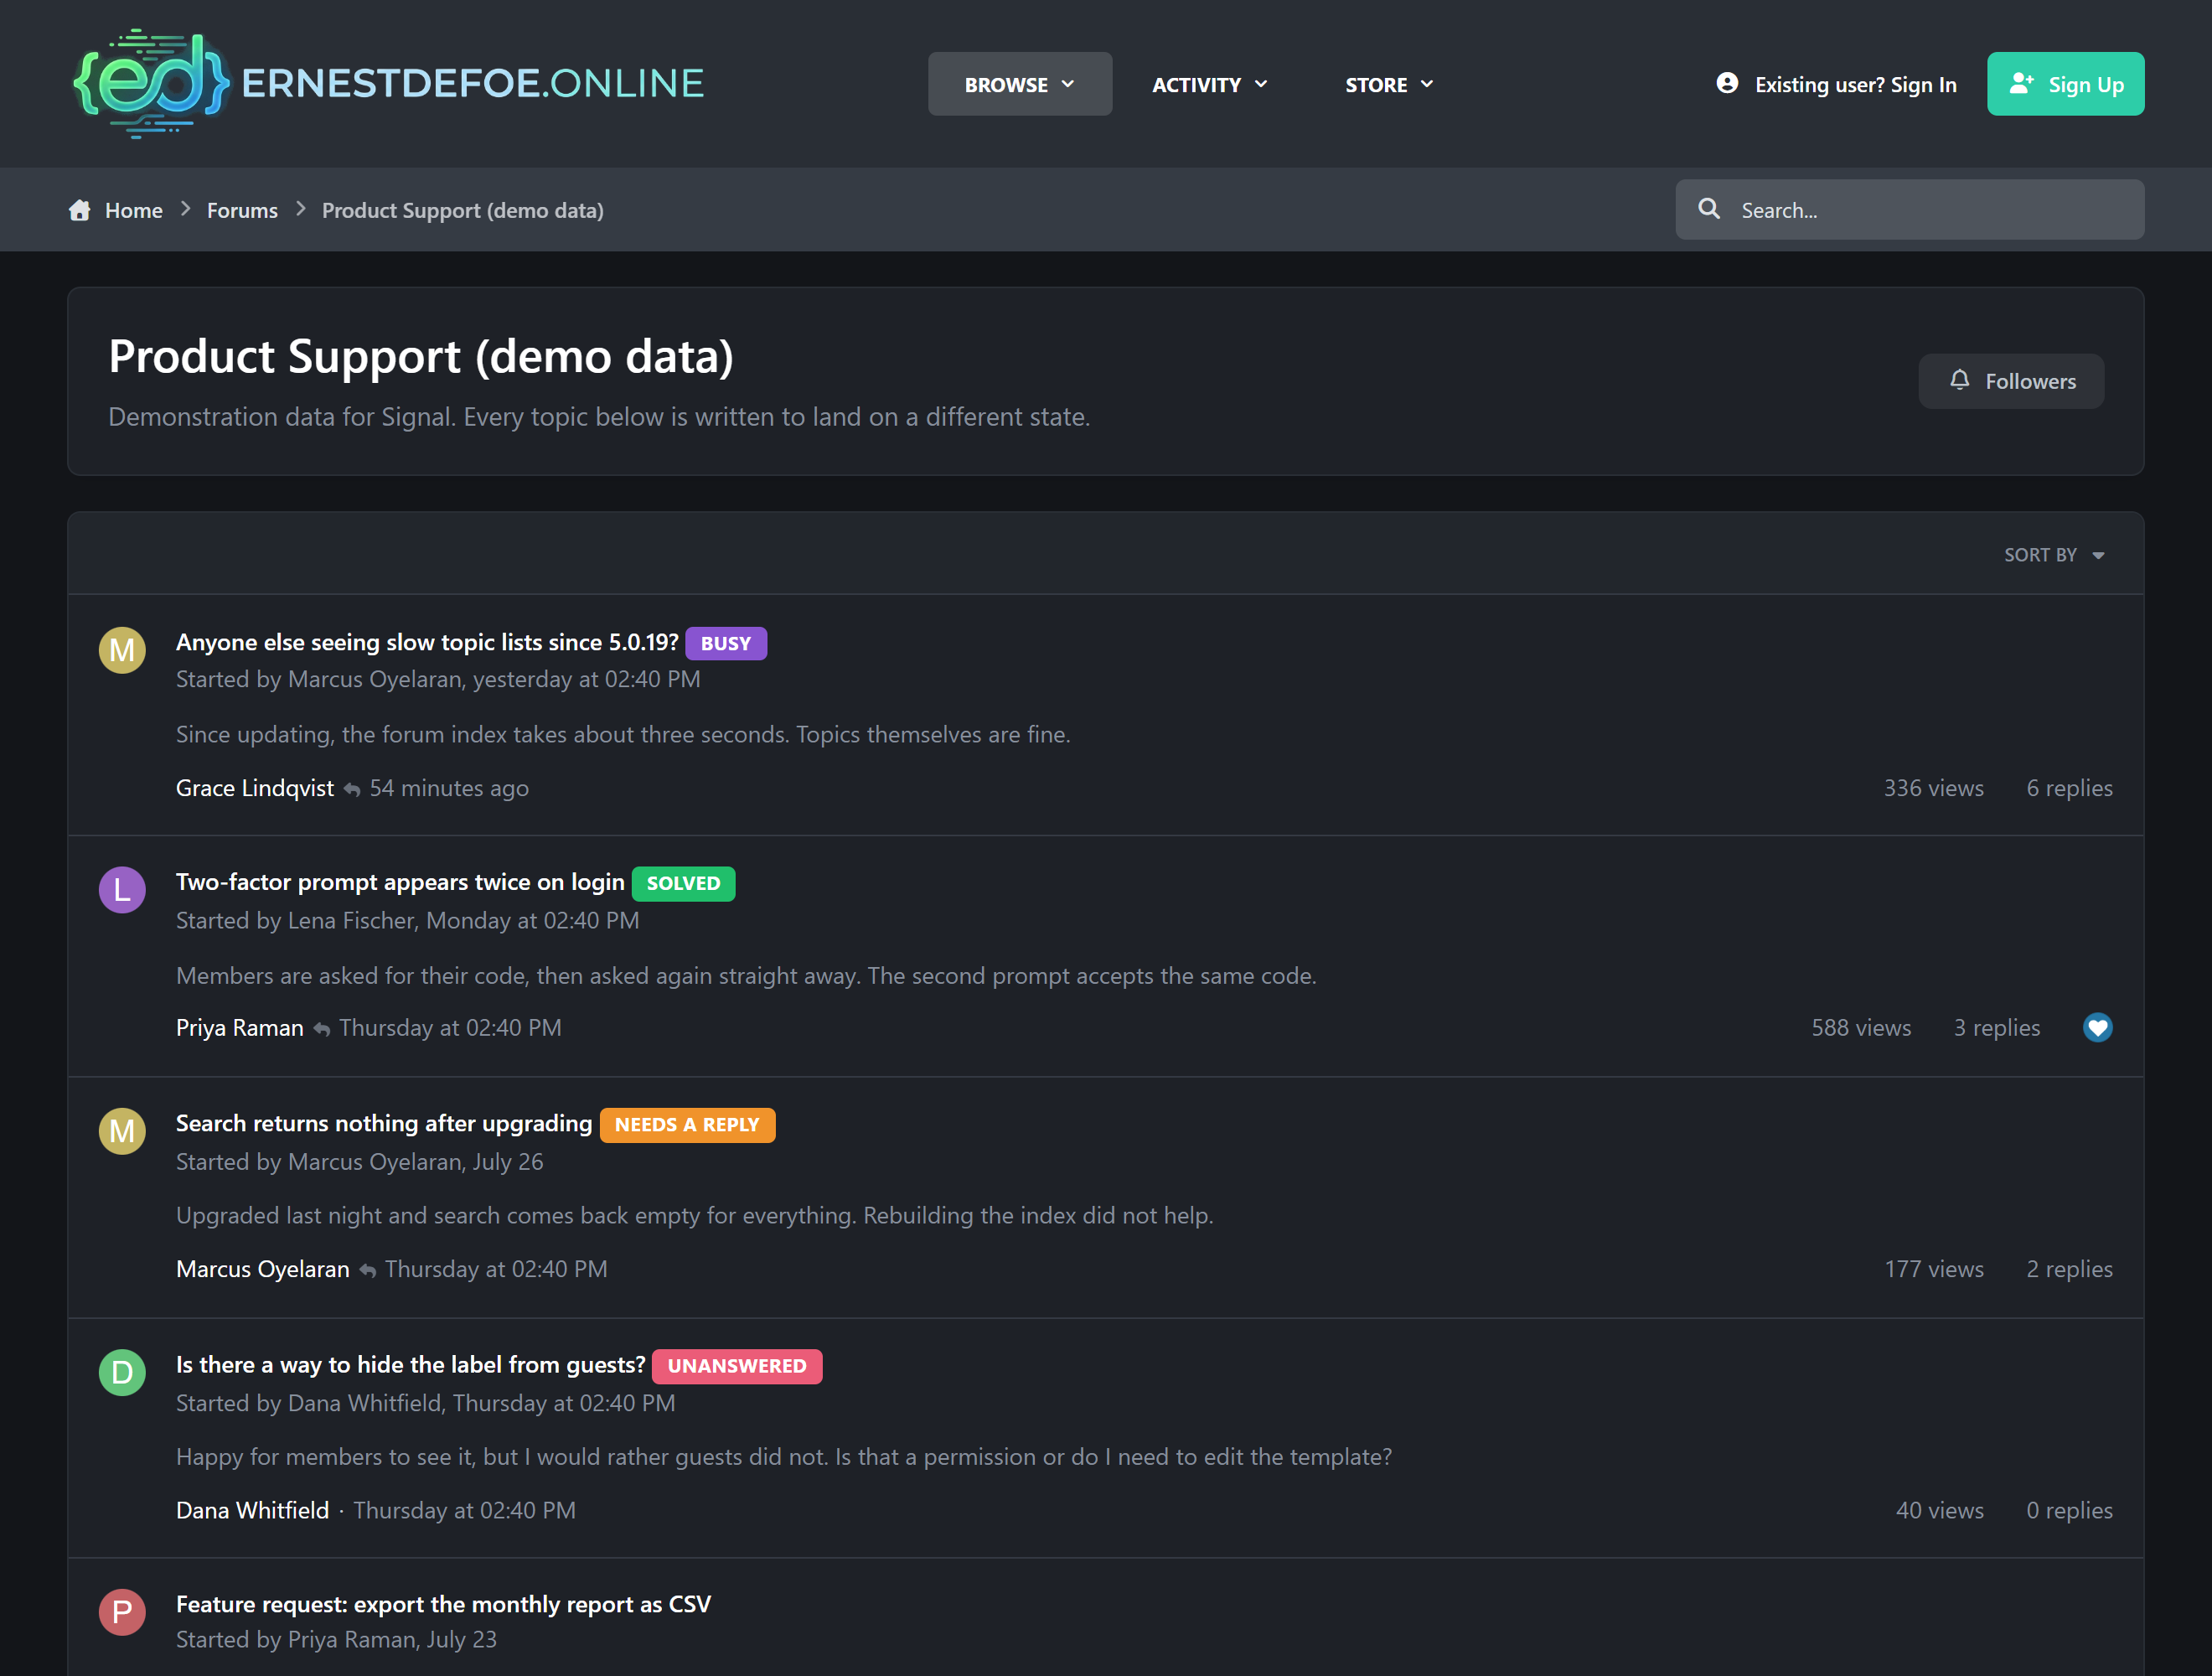Click Product Support (demo data) breadcrumb

click(x=463, y=210)
